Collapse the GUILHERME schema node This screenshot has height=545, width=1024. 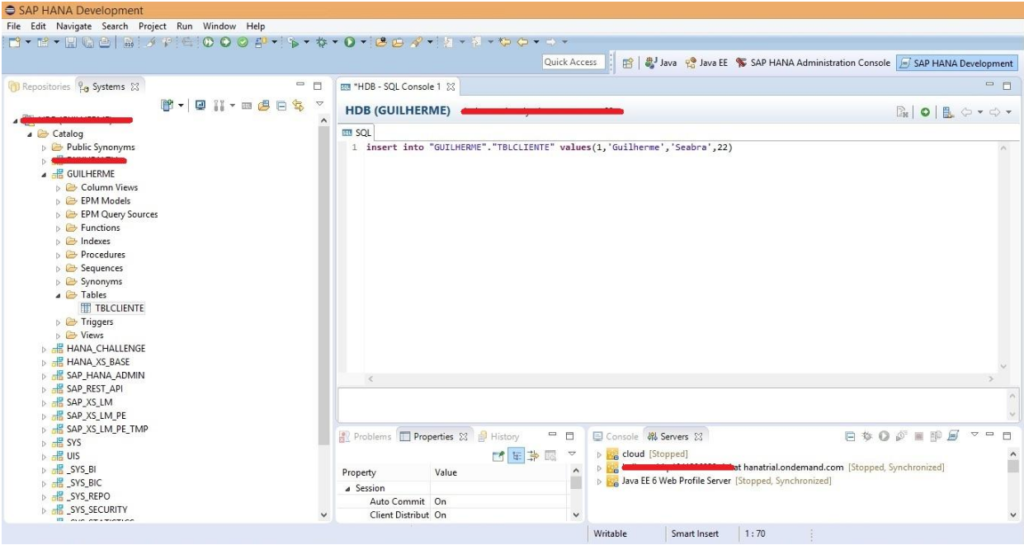point(44,174)
